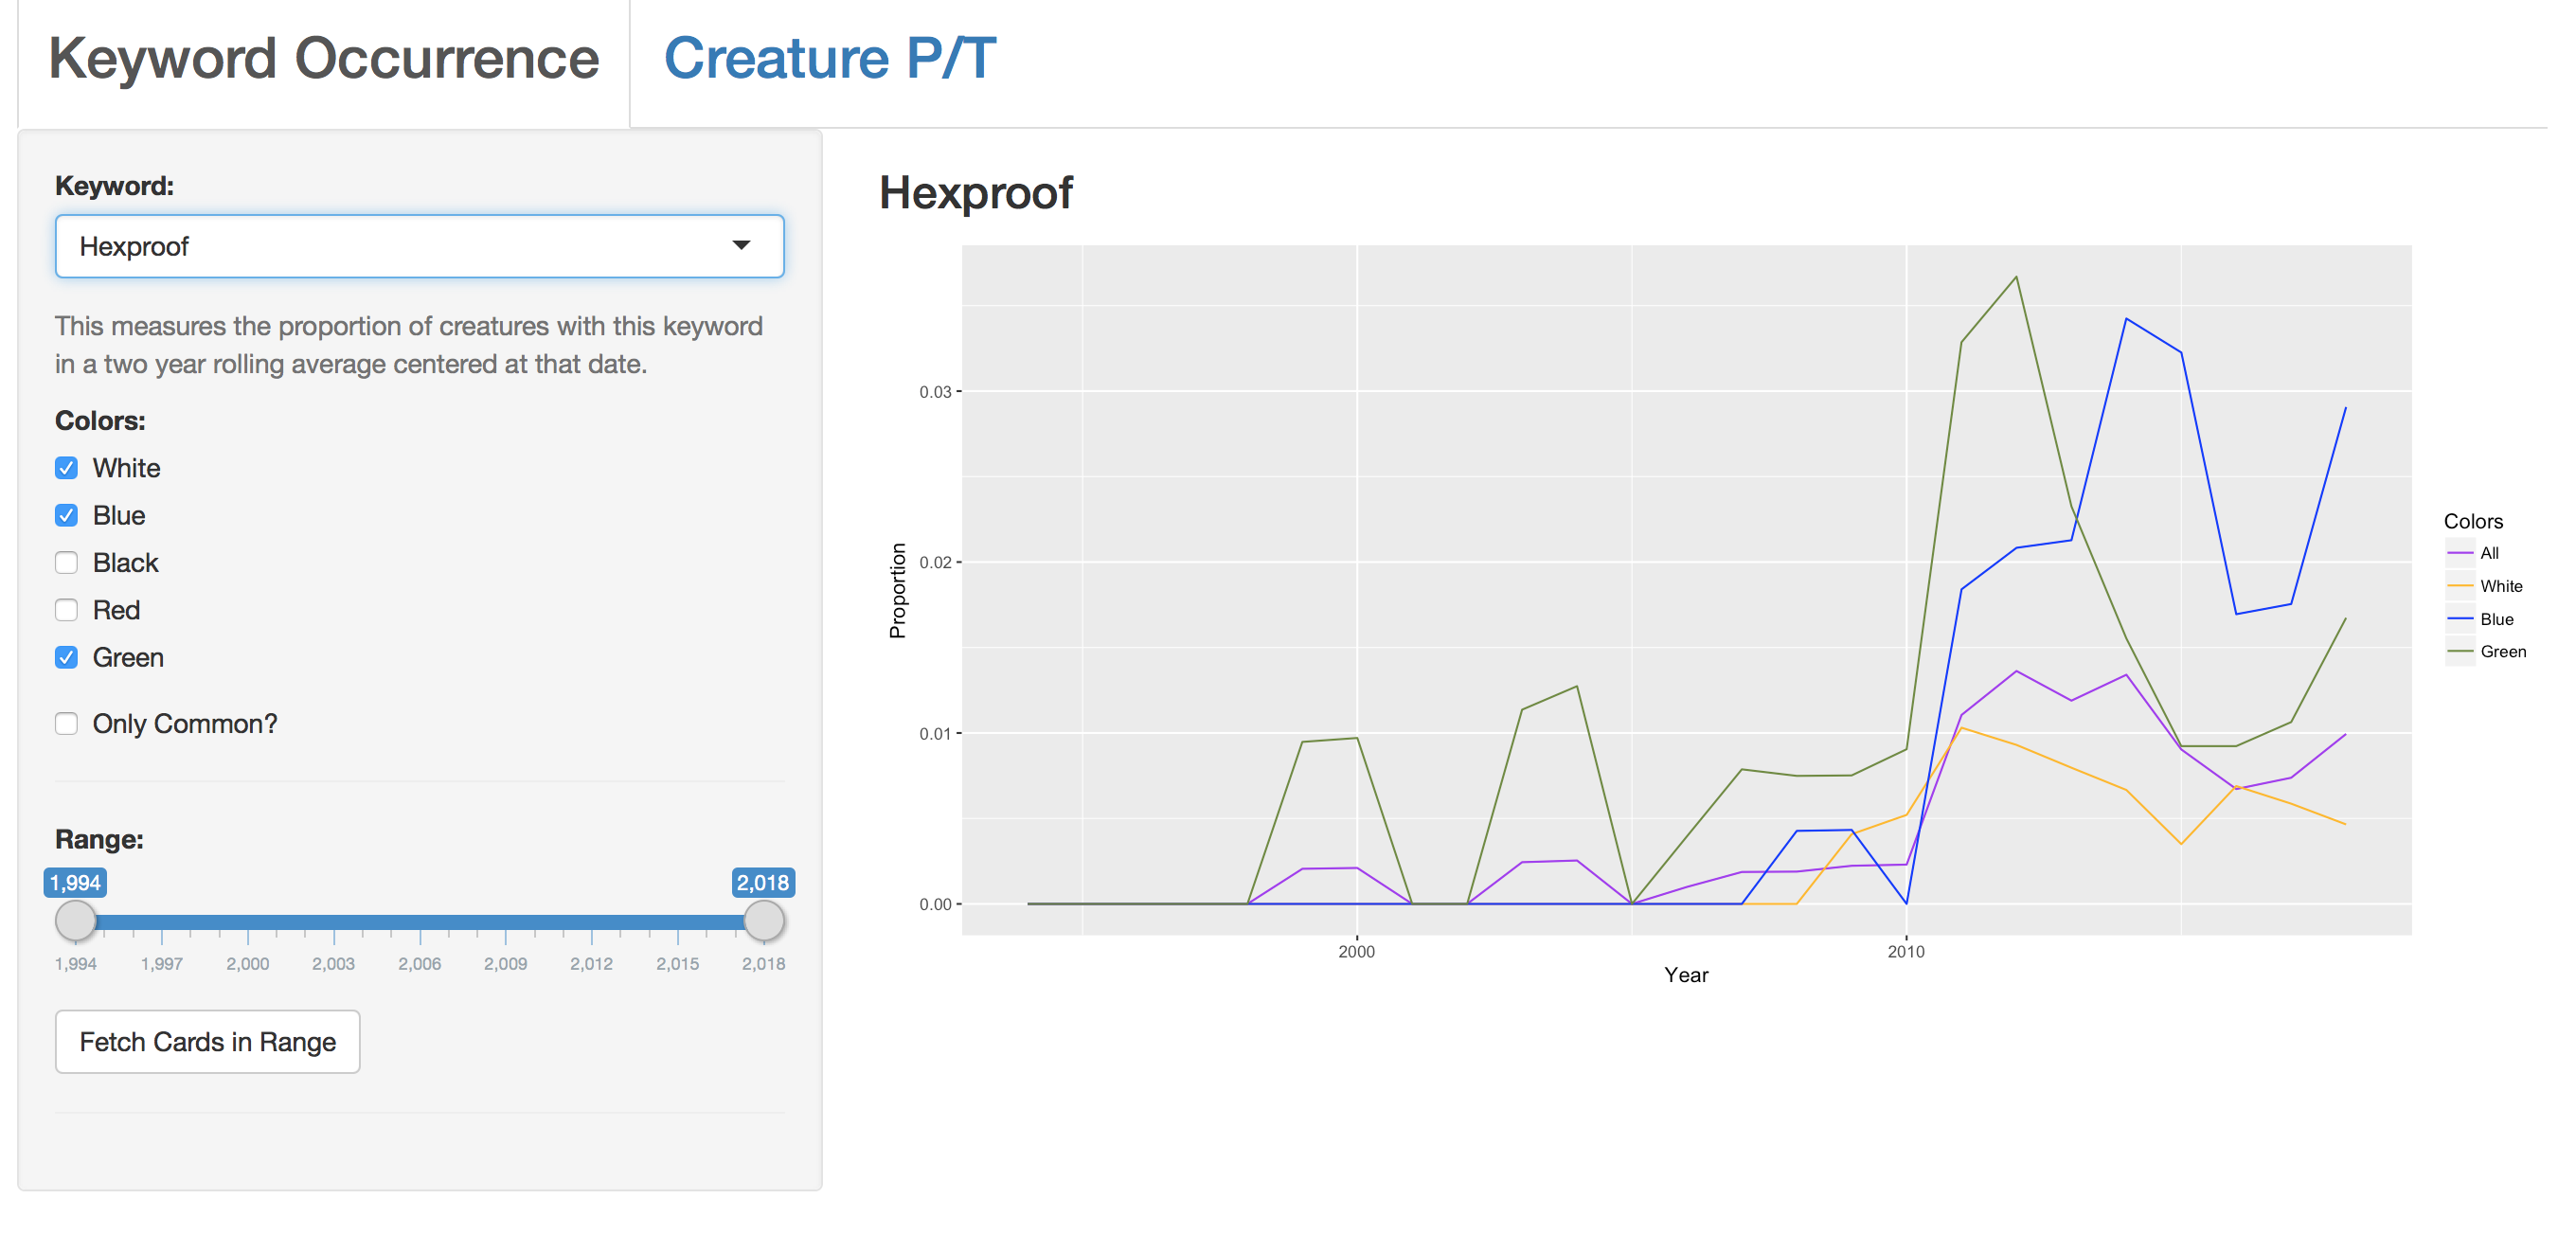
Task: Click the 0.02 y-axis label
Action: (935, 562)
